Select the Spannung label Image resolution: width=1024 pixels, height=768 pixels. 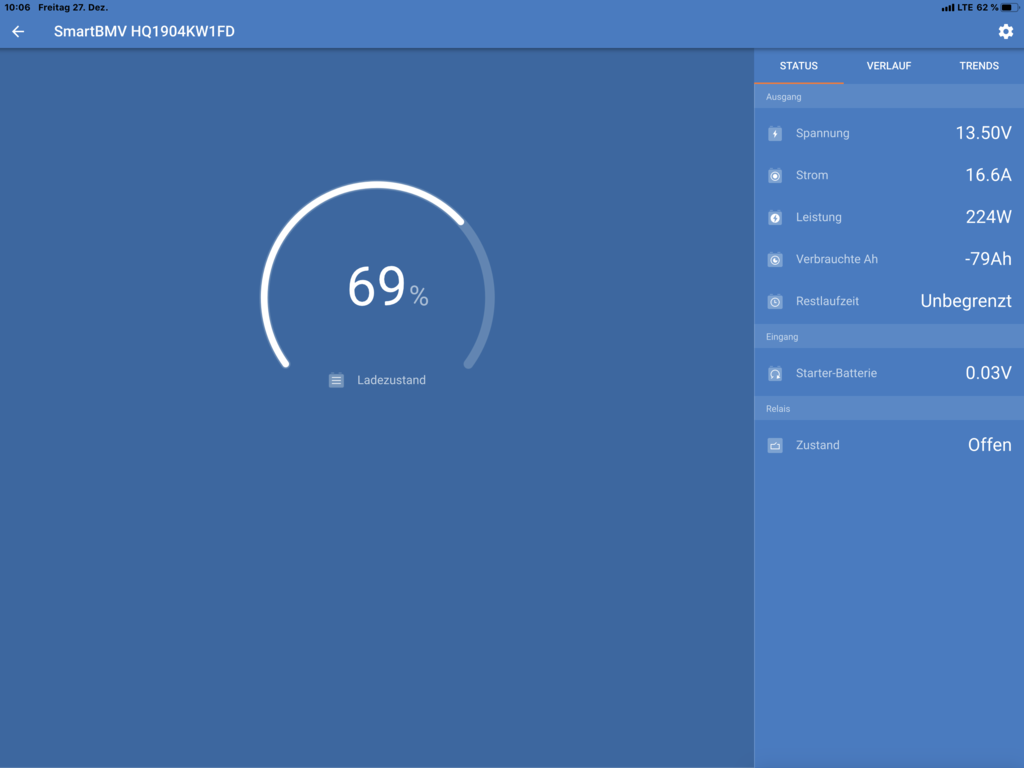coord(822,133)
